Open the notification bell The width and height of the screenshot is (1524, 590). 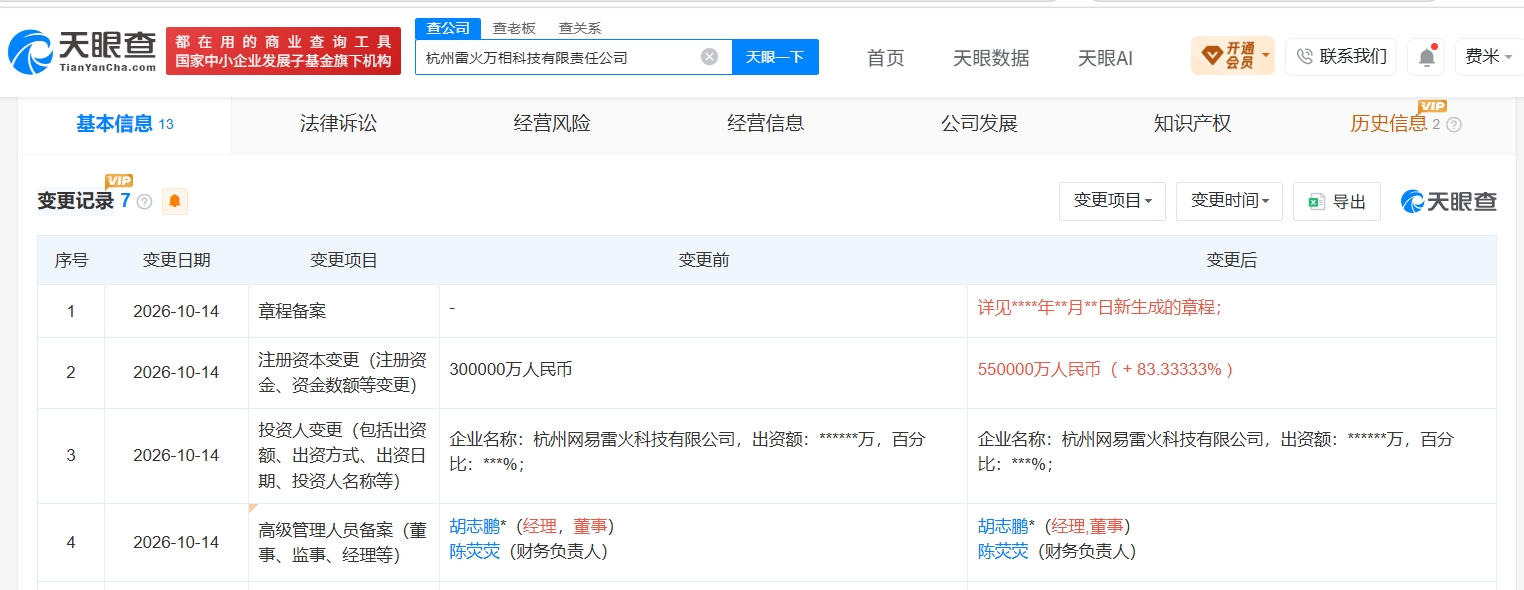coord(1426,57)
